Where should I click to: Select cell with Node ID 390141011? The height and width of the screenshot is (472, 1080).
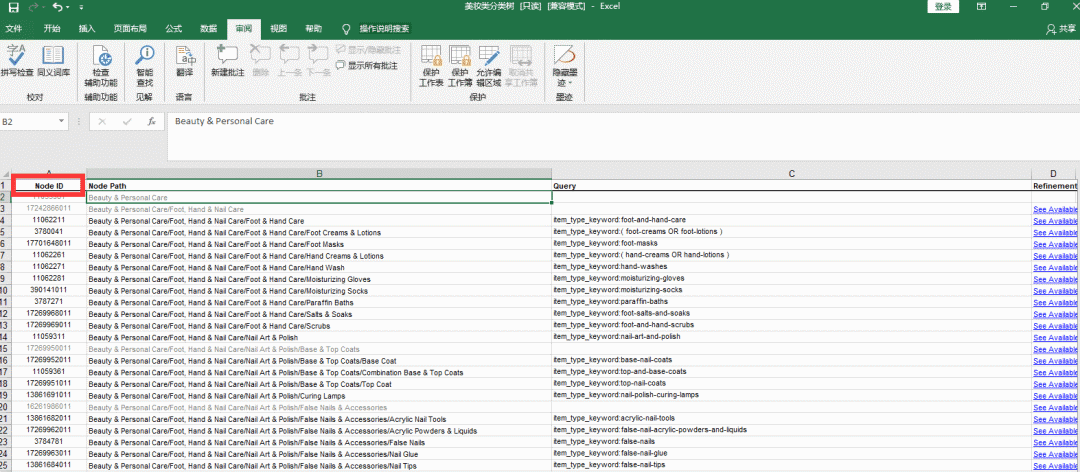click(48, 291)
